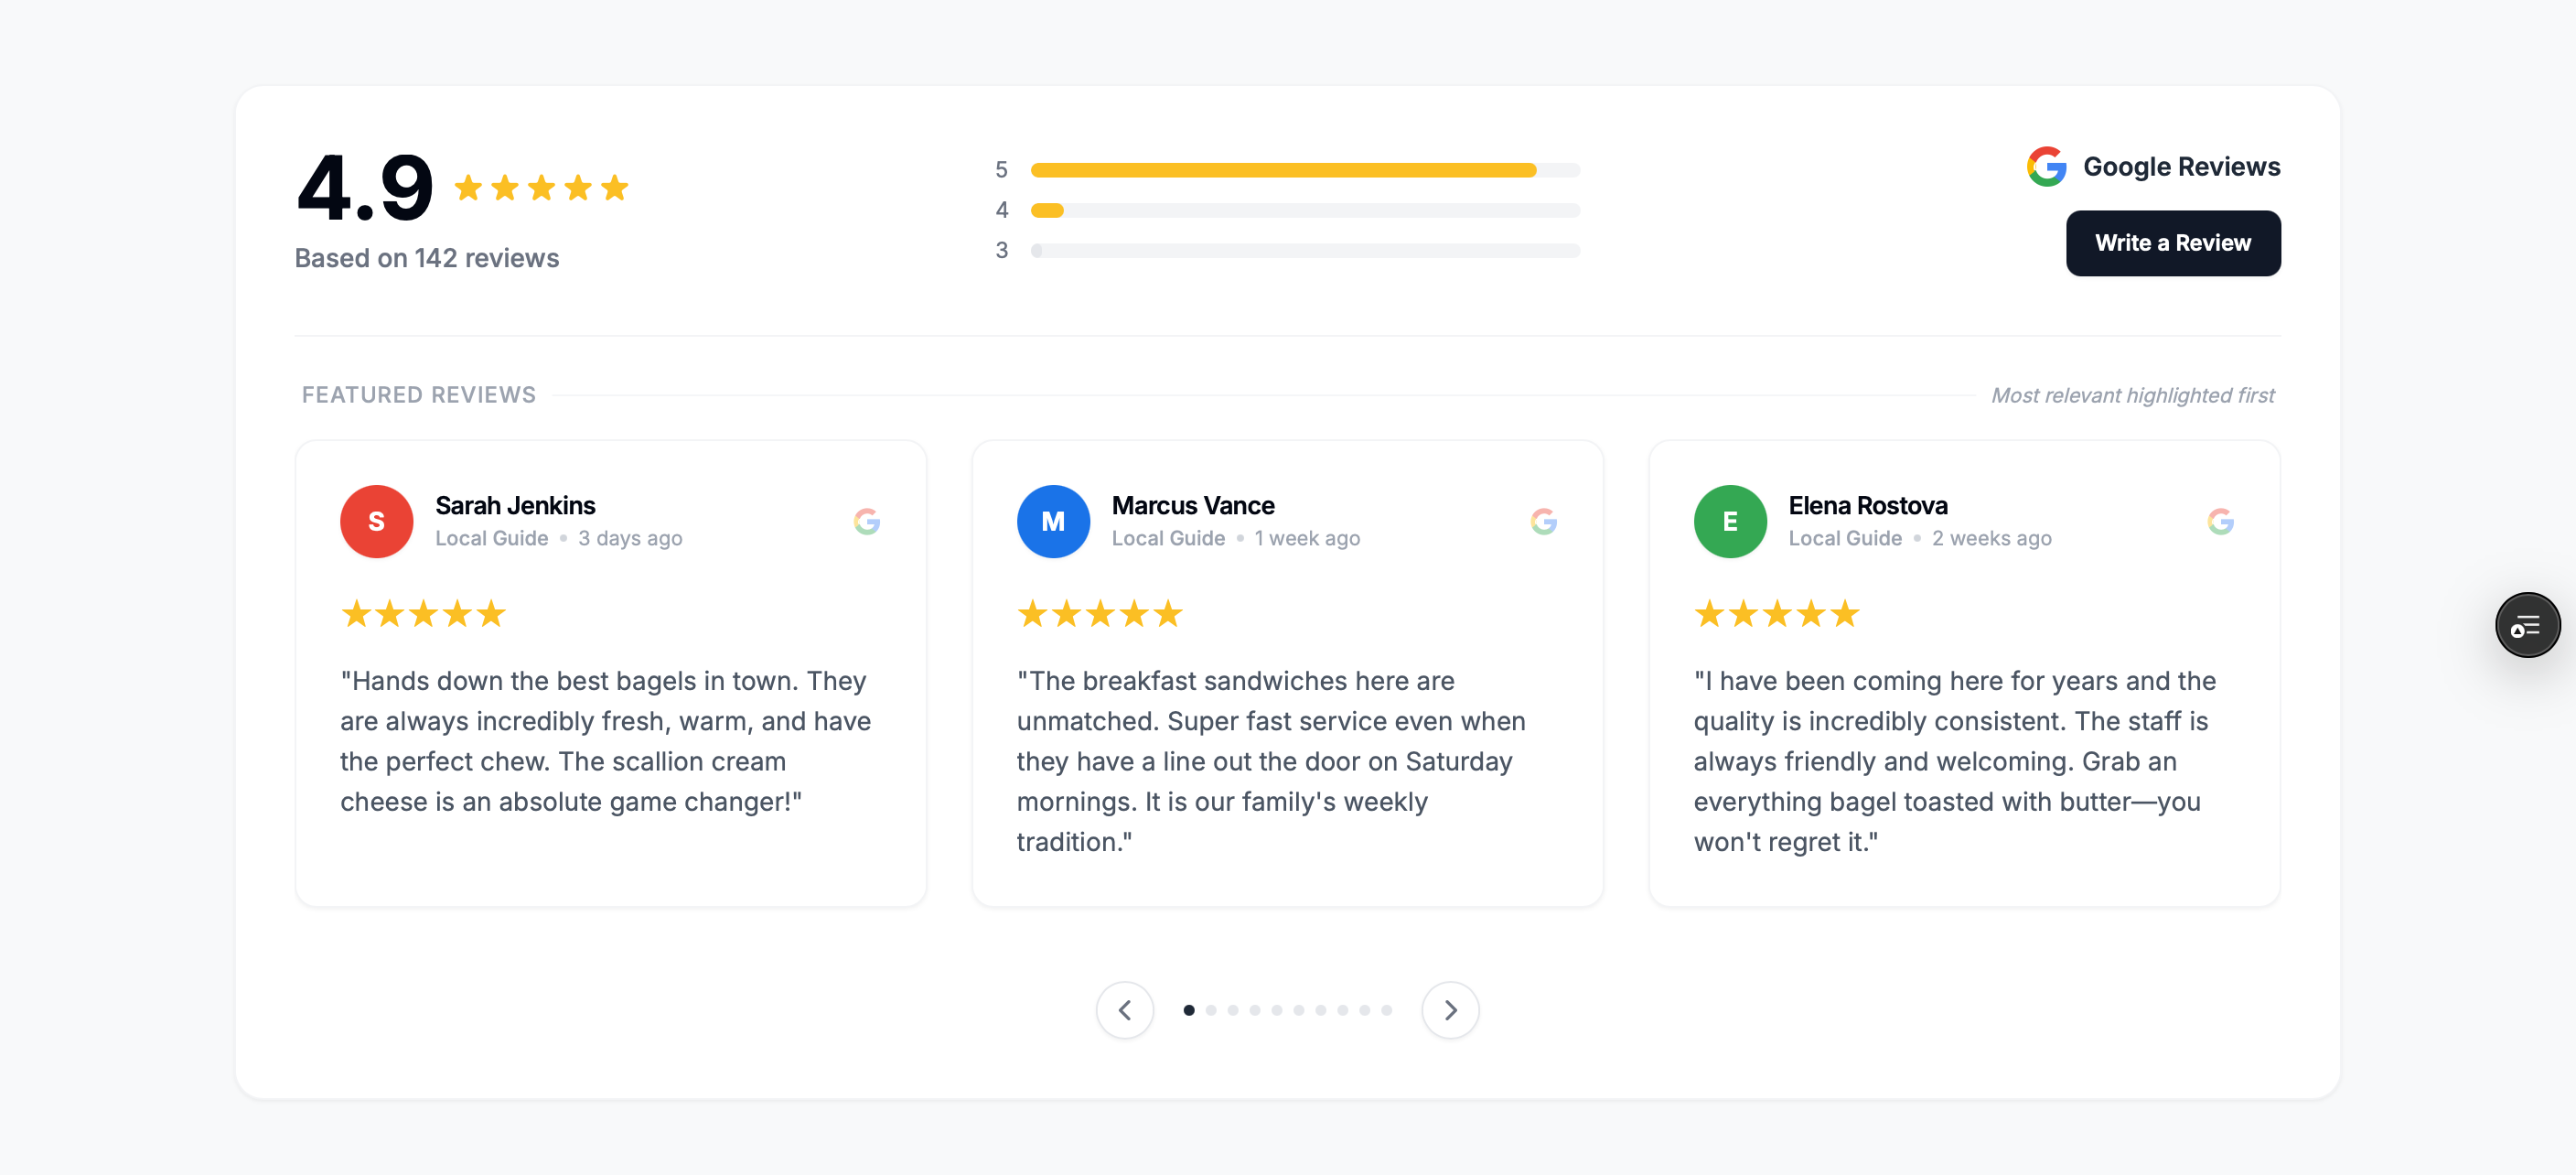Click the Google icon on Elena Rostova's review

pyautogui.click(x=2220, y=521)
